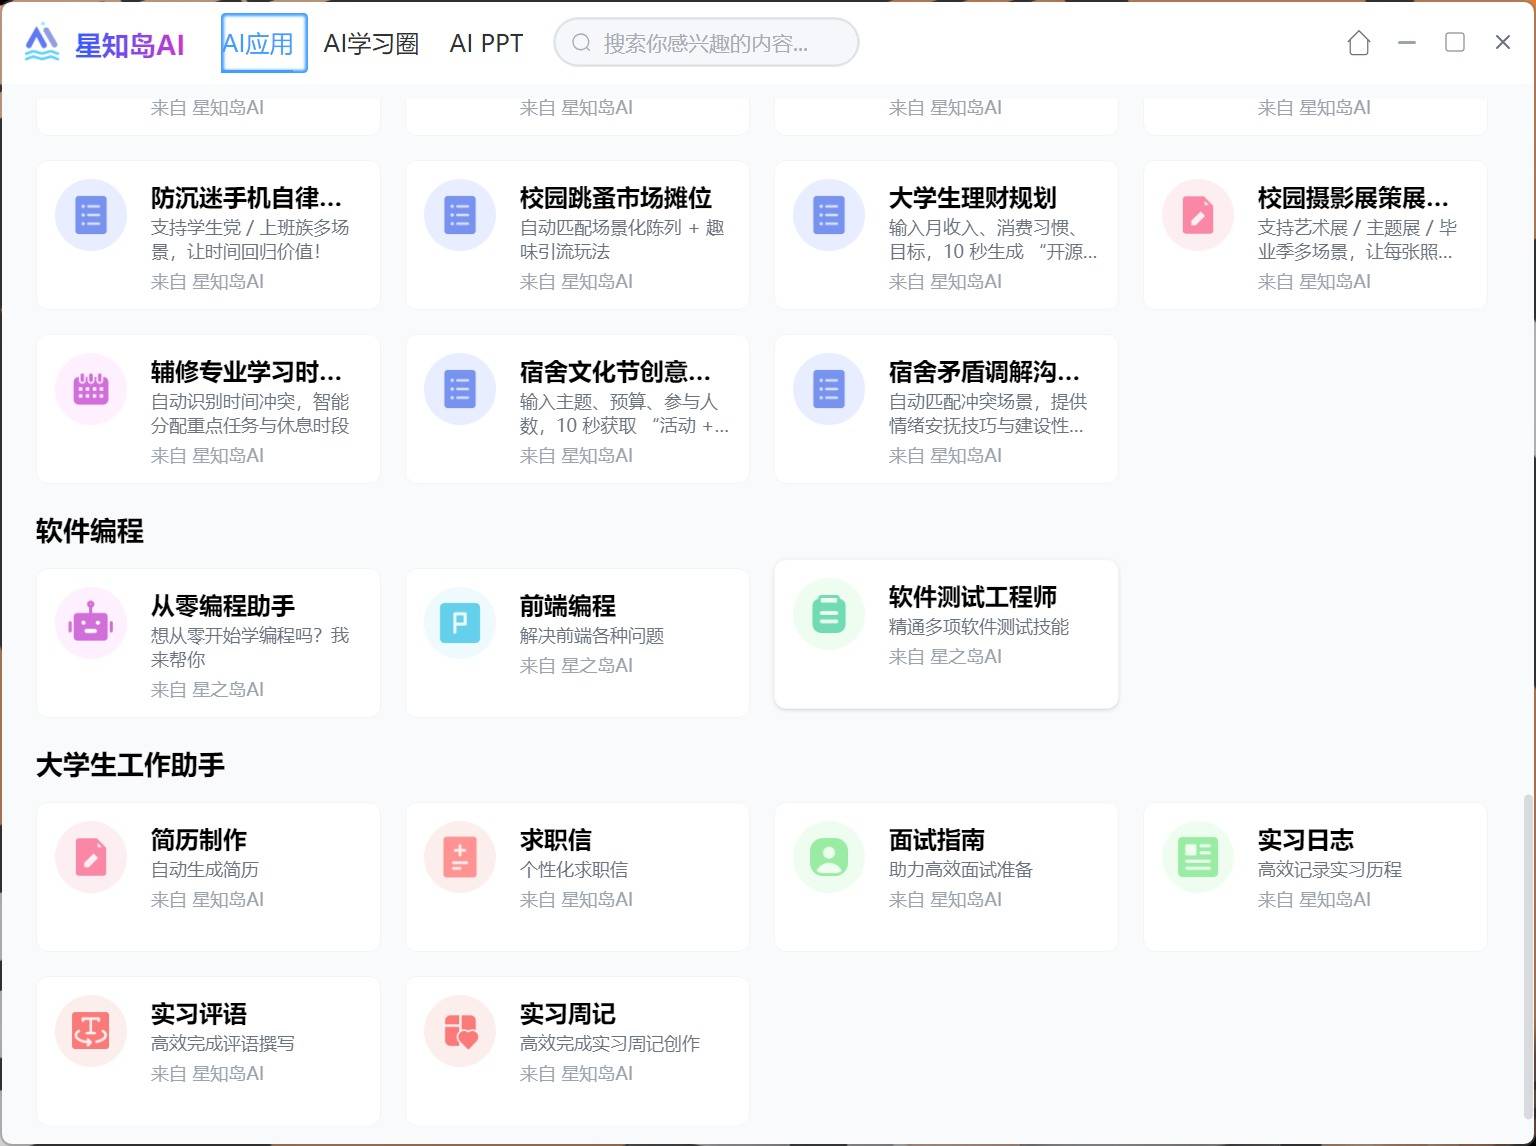Click the red icon for 实习评语
This screenshot has height=1146, width=1536.
91,1031
